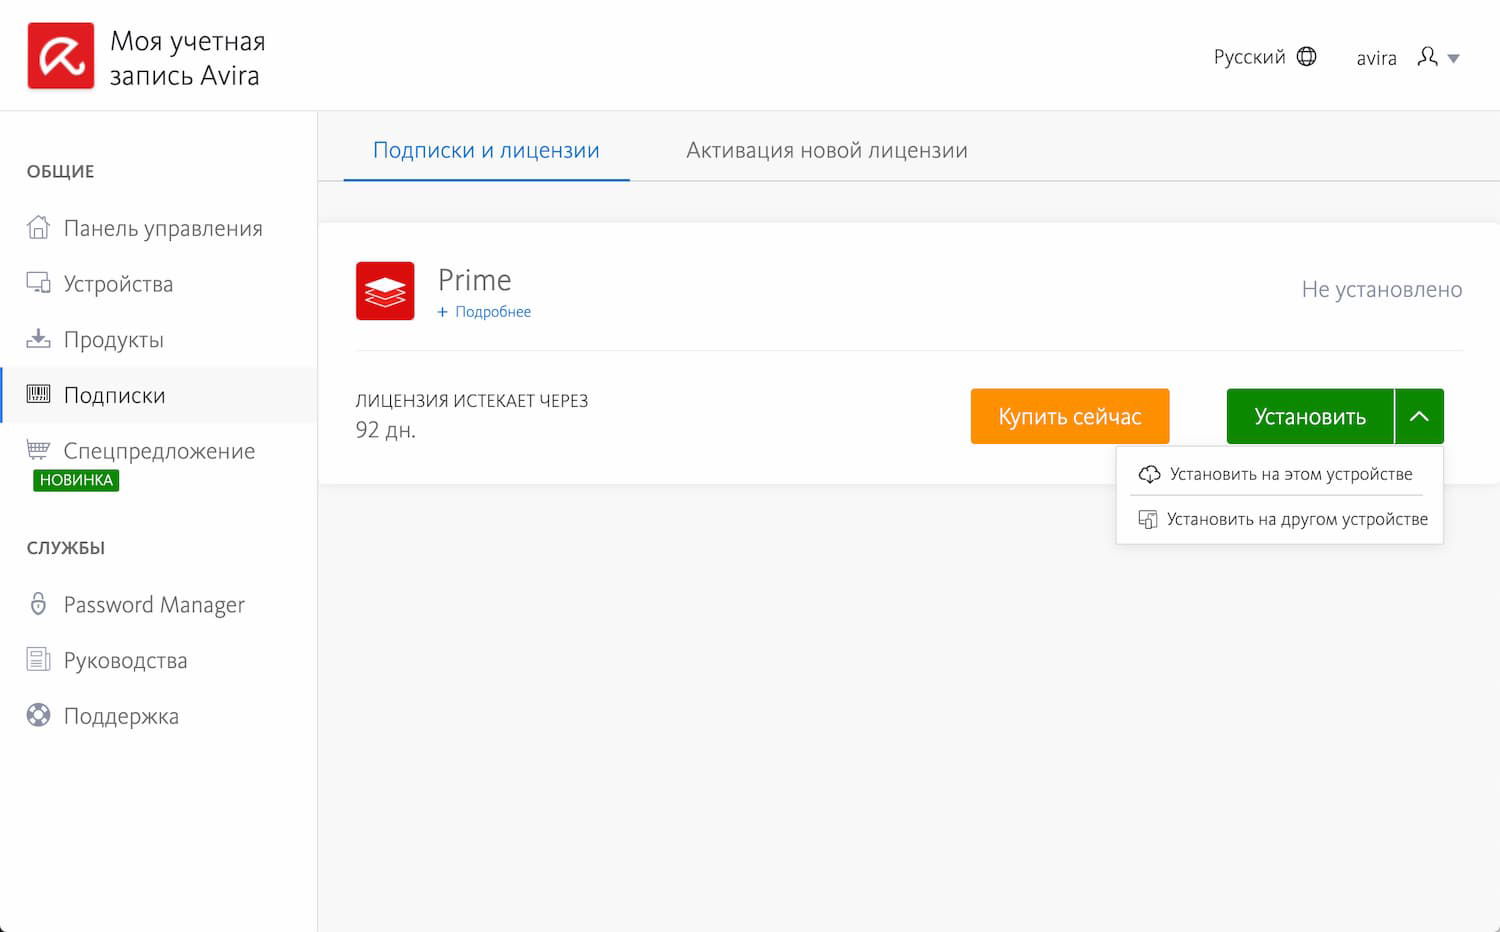Open the avira account dropdown arrow
Image resolution: width=1500 pixels, height=932 pixels.
pos(1454,58)
